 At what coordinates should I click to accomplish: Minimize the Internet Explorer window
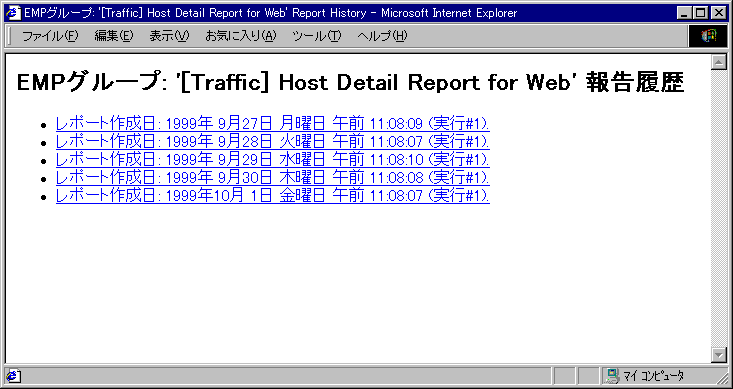tap(684, 14)
